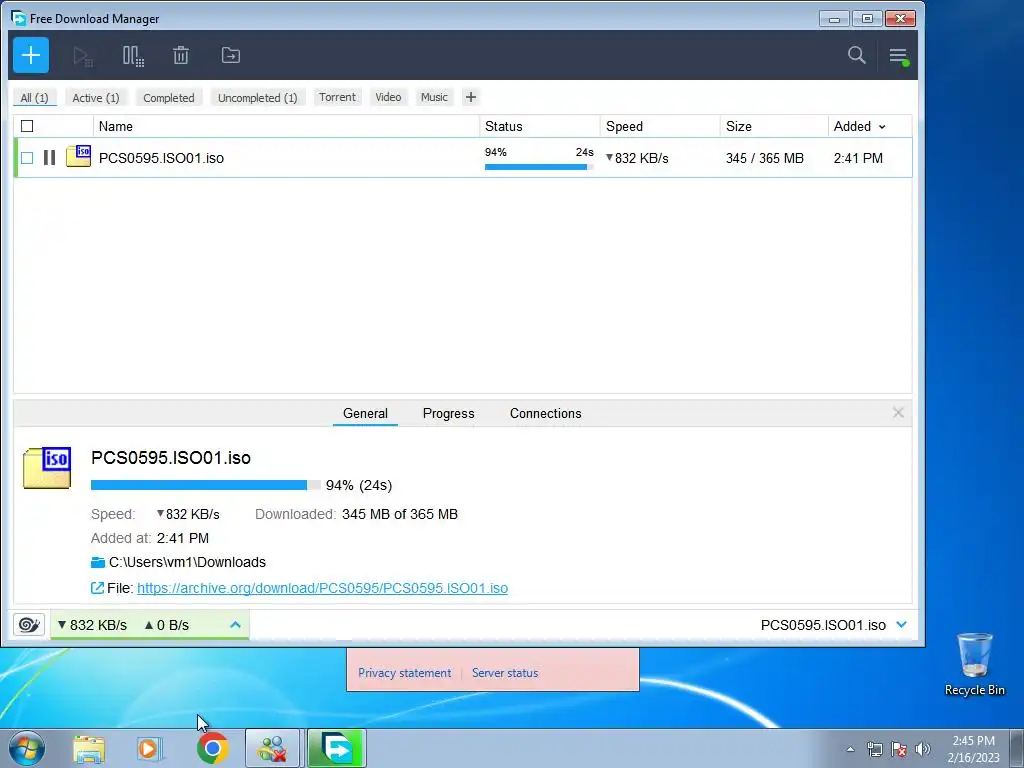Click the start all downloads toolbar icon

(x=83, y=56)
